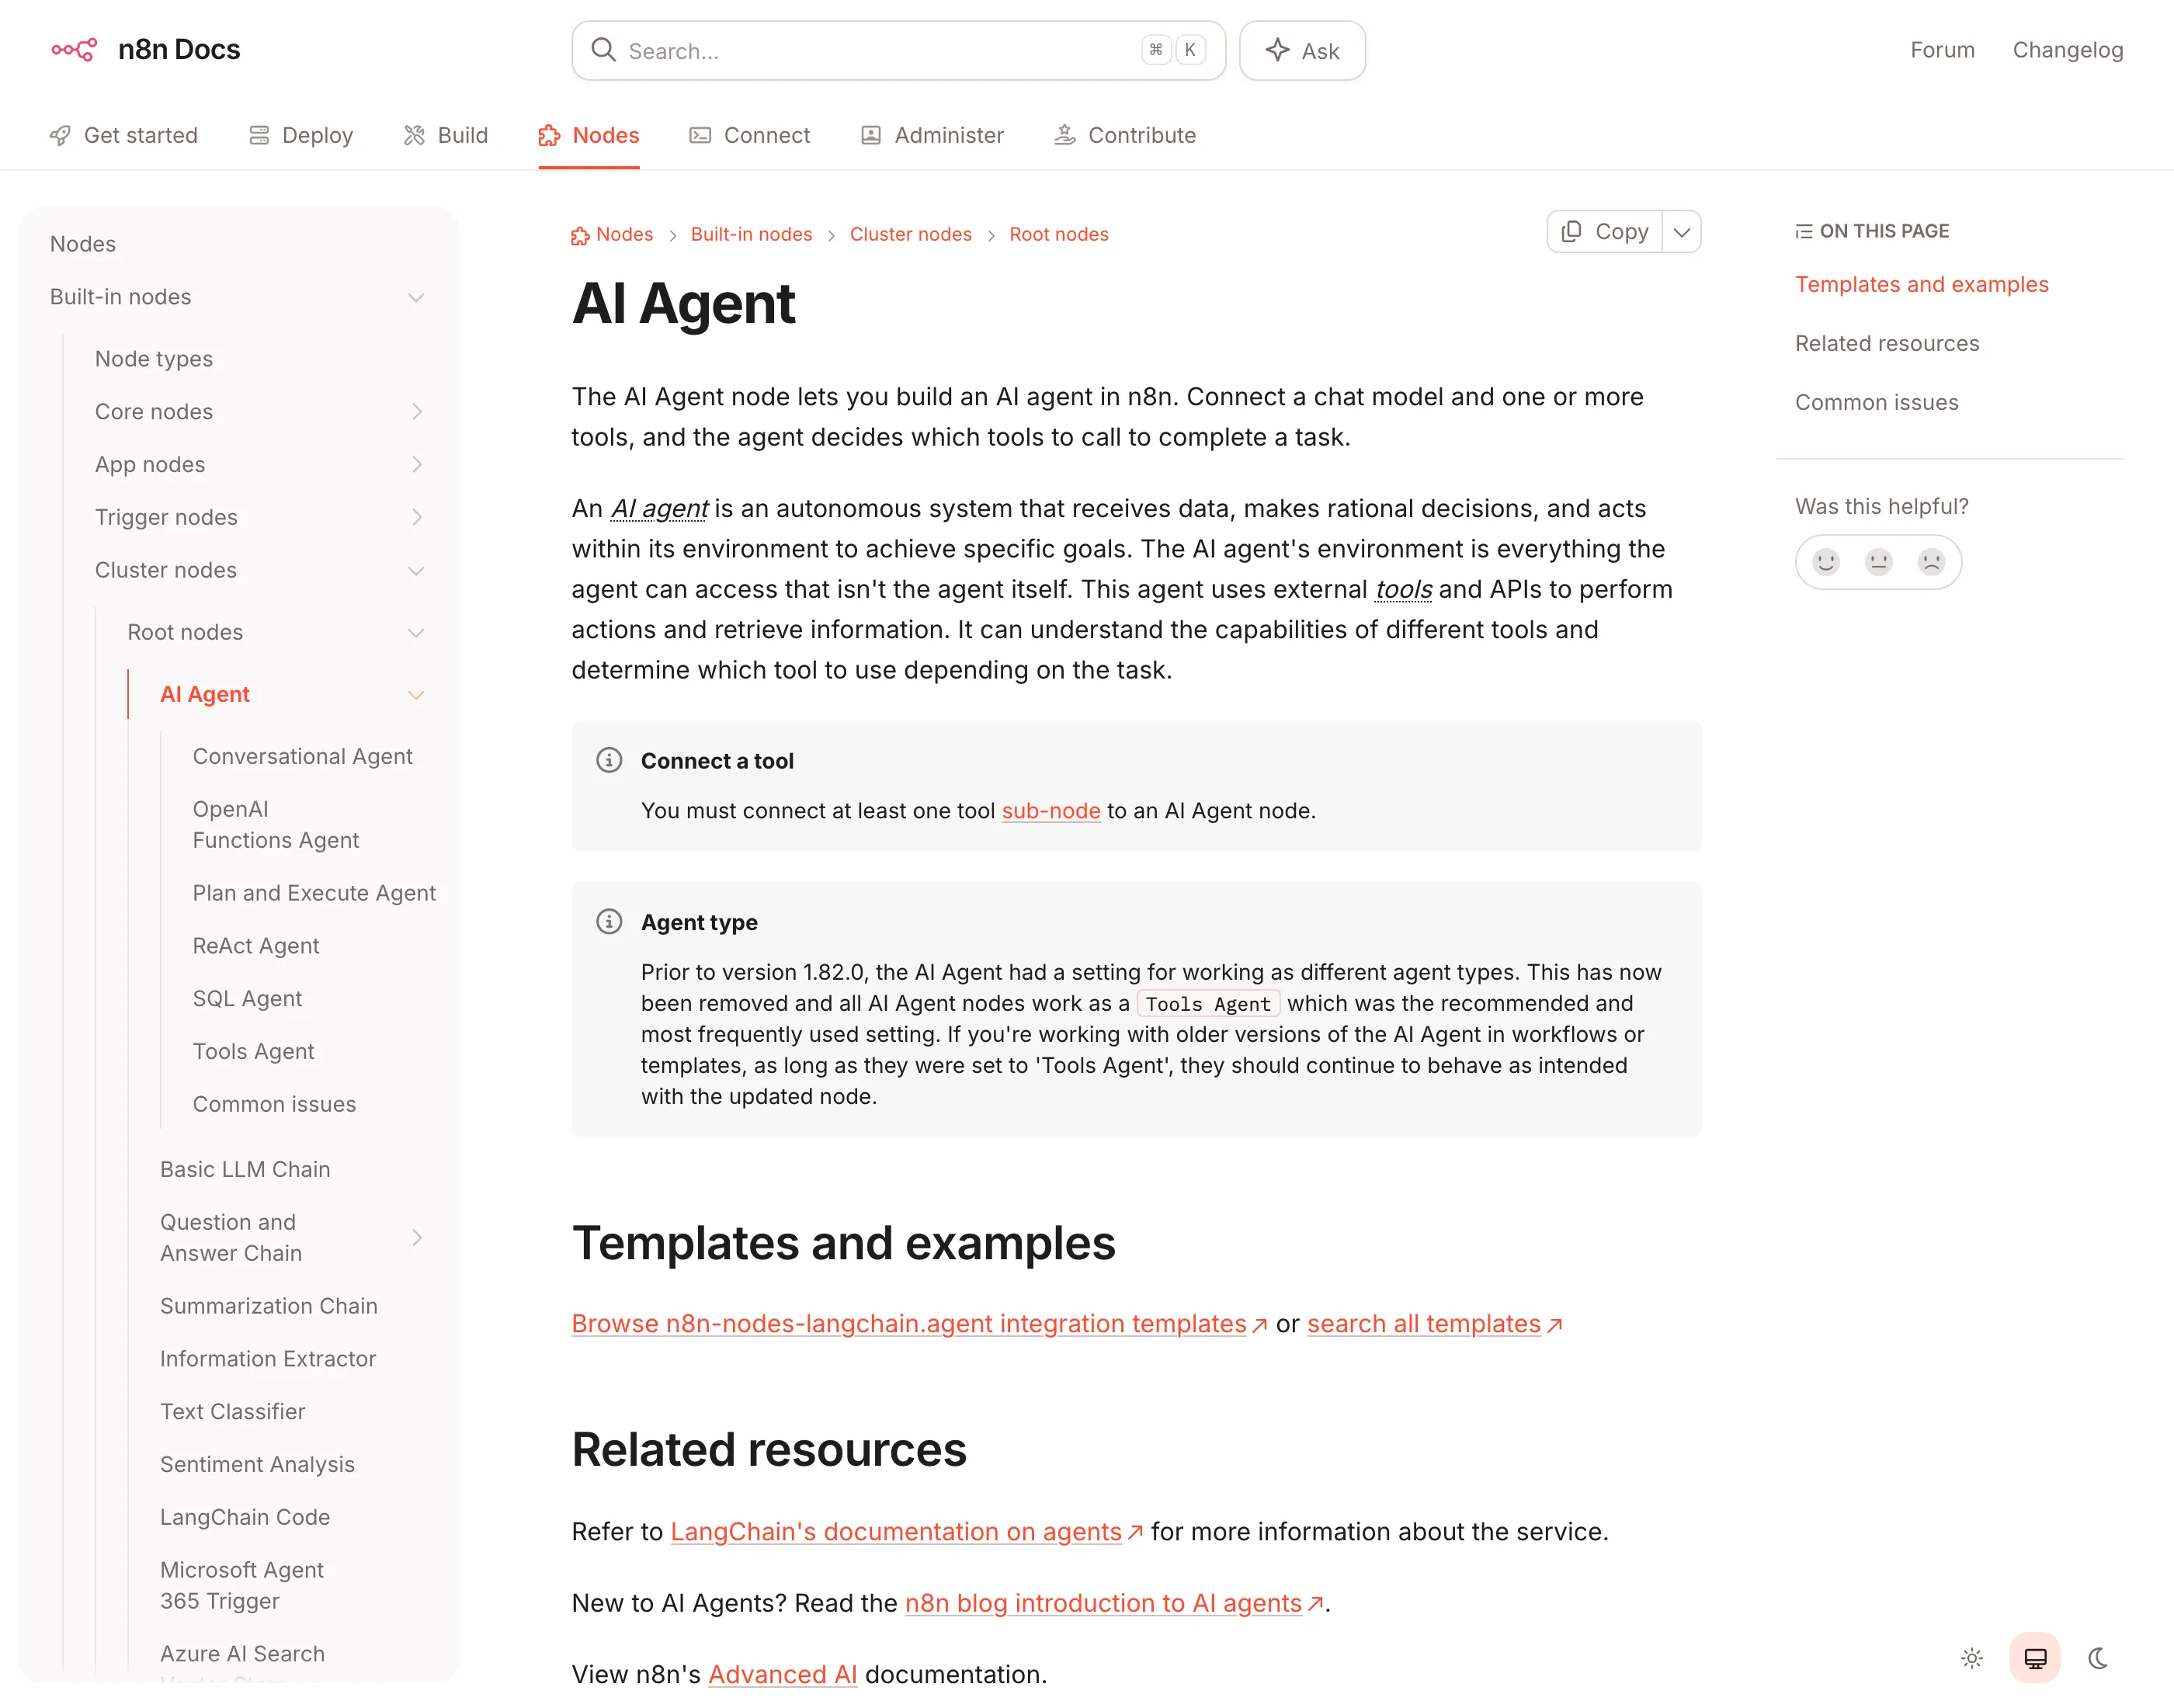Switch to dark theme moon icon
The height and width of the screenshot is (1708, 2174).
tap(2098, 1658)
